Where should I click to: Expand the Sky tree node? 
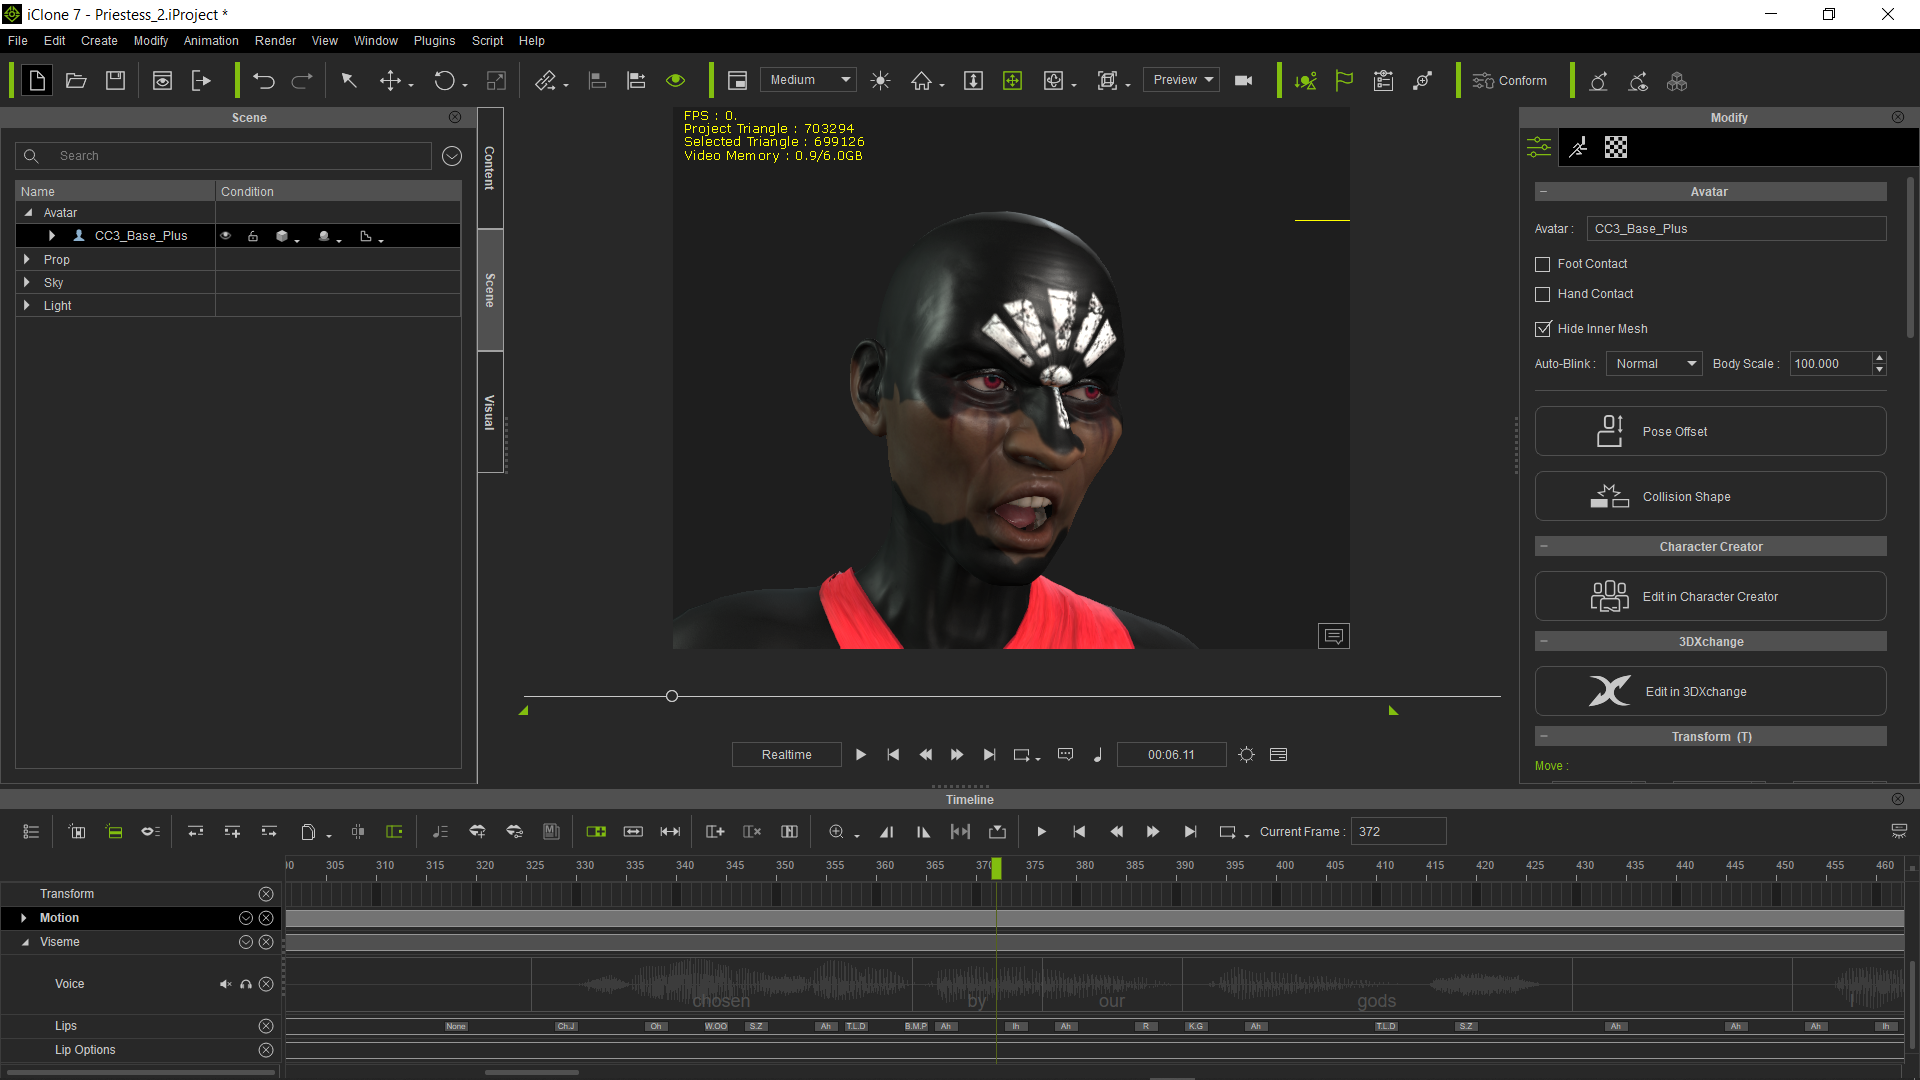point(27,283)
